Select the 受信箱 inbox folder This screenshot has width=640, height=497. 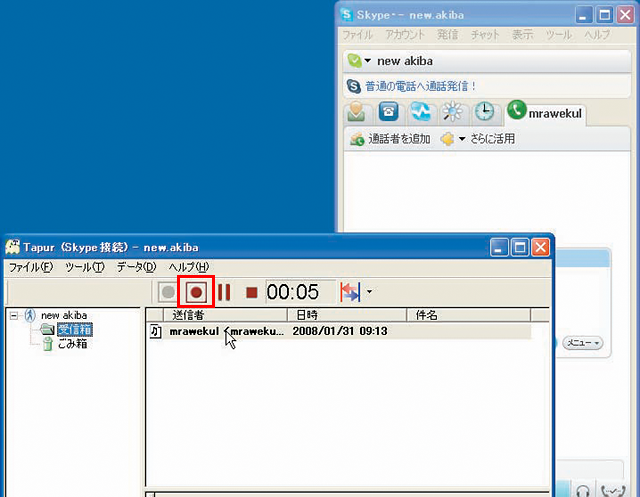point(75,330)
